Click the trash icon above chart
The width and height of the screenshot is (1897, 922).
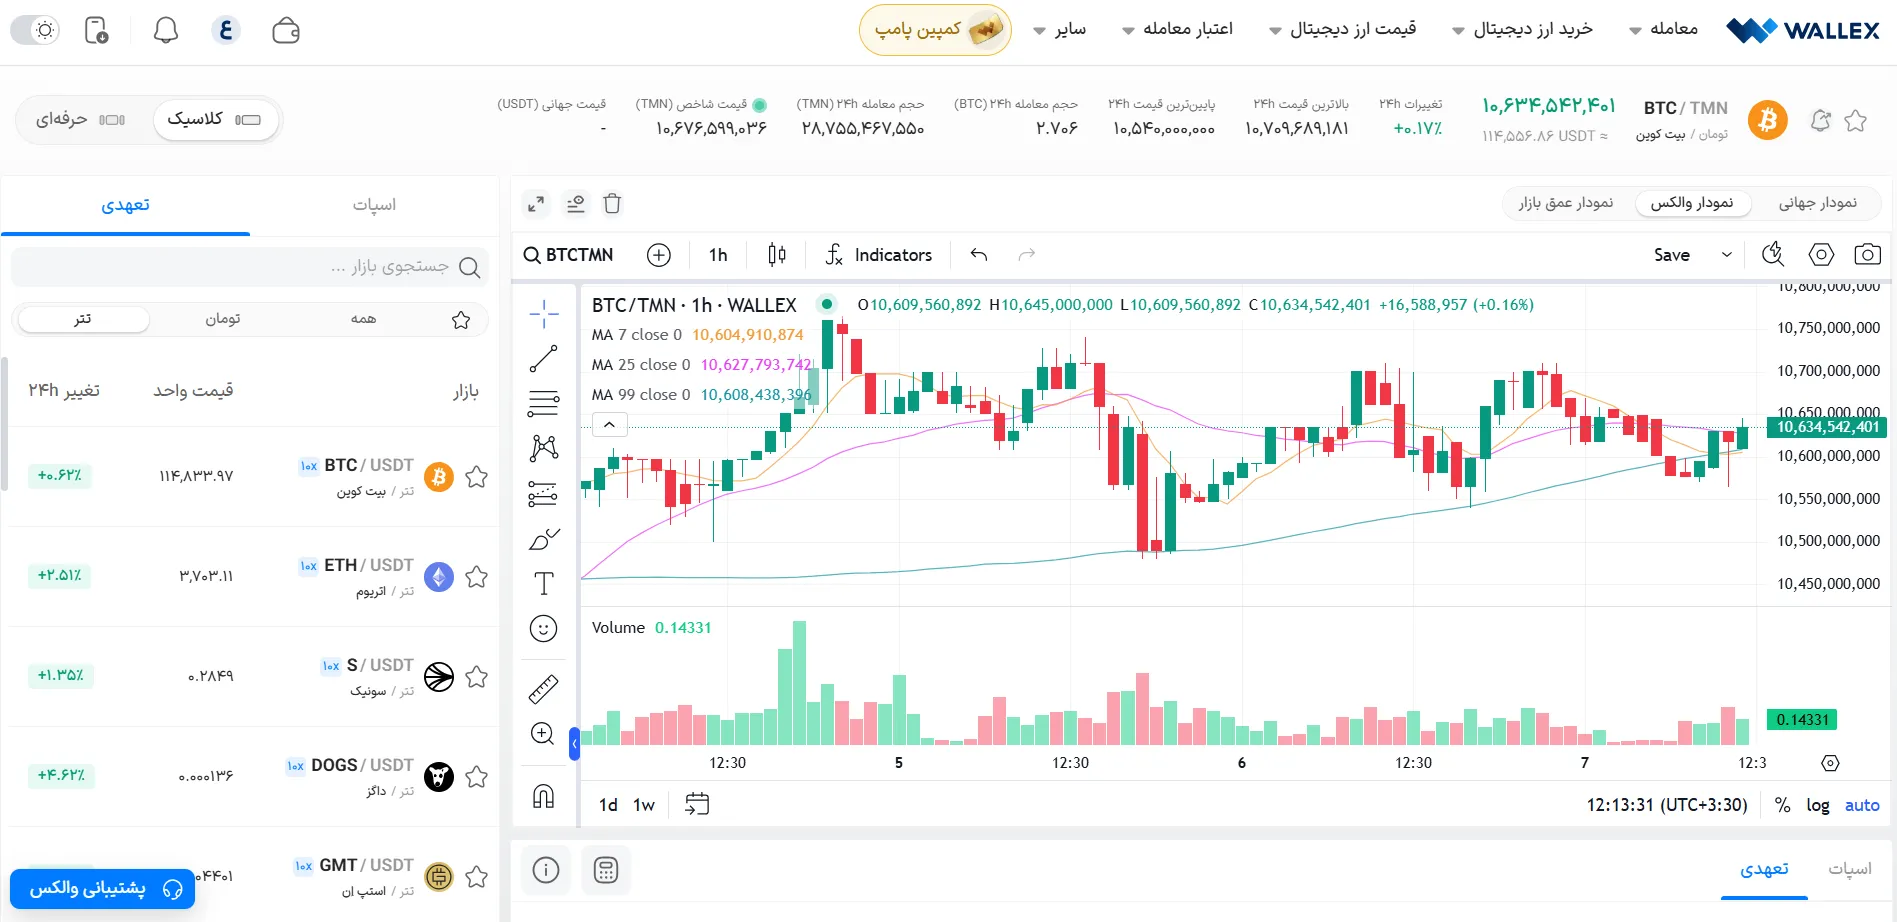pos(612,204)
